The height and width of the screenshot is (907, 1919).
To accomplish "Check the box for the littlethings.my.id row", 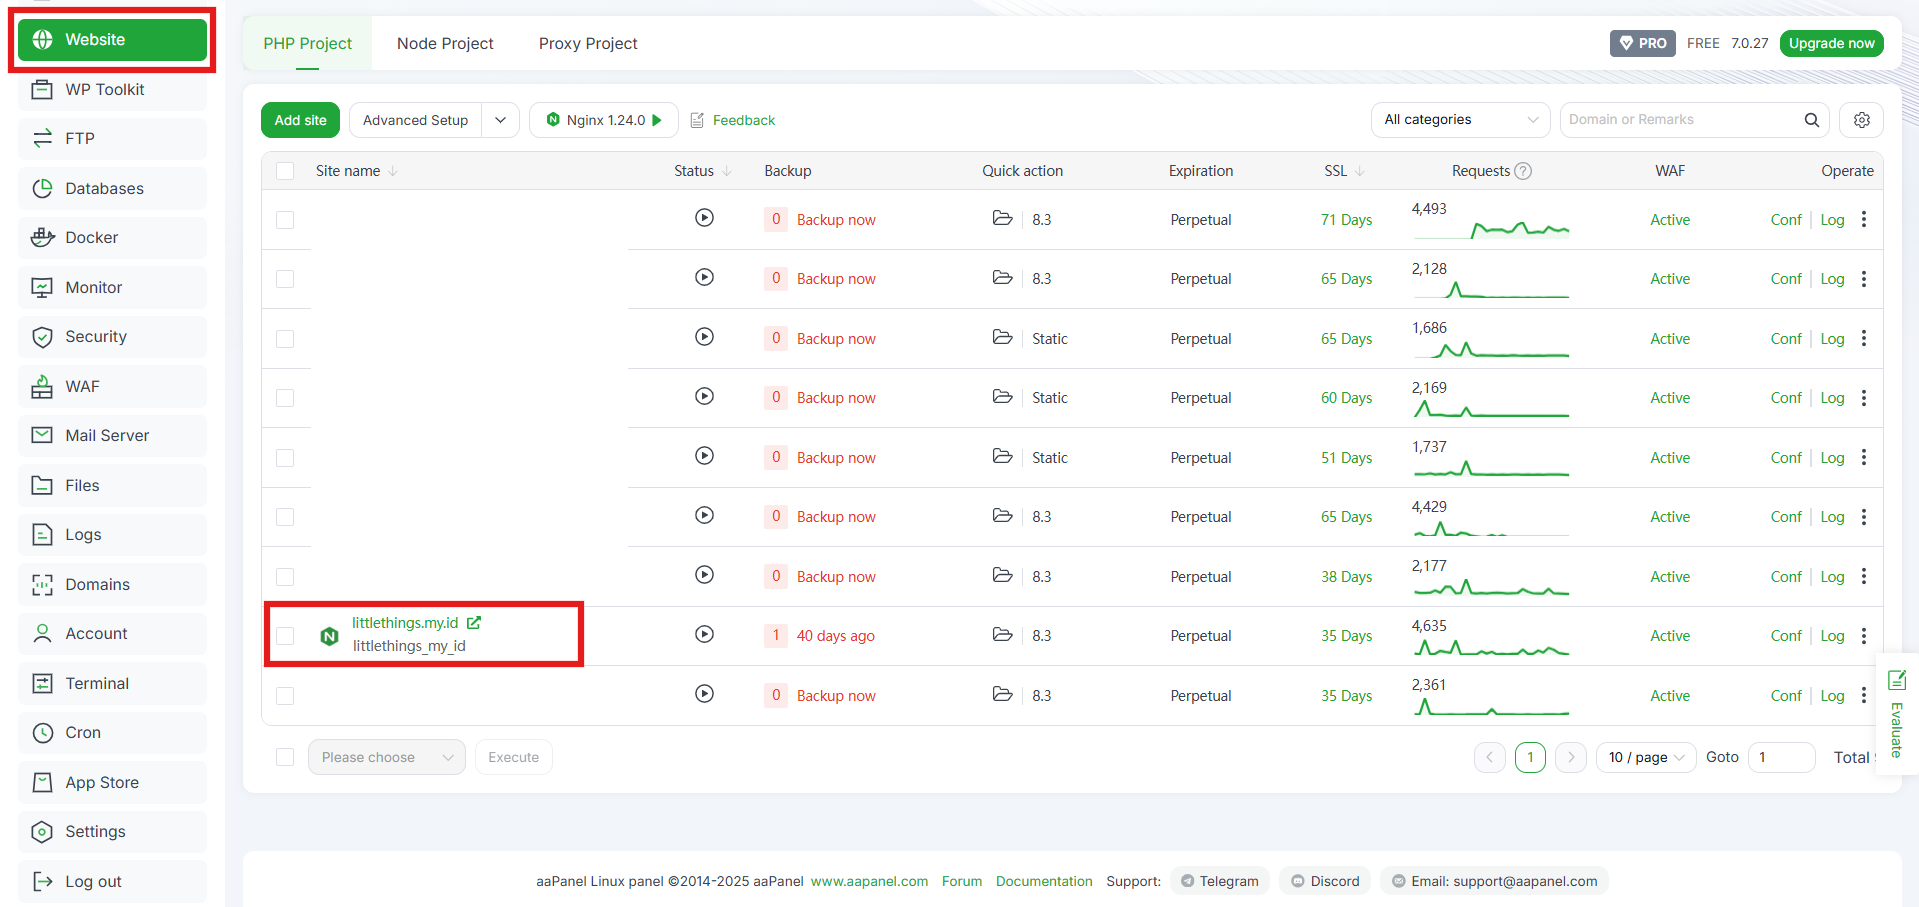I will tap(285, 636).
